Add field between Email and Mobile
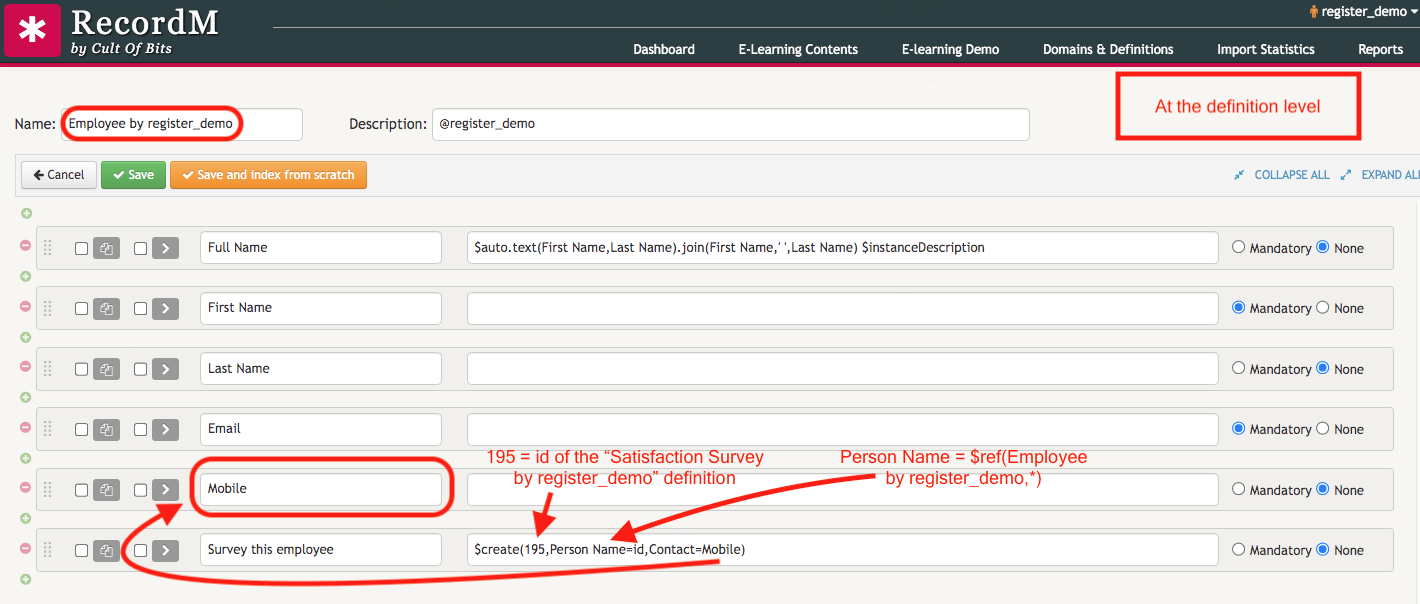The width and height of the screenshot is (1420, 604). click(26, 458)
